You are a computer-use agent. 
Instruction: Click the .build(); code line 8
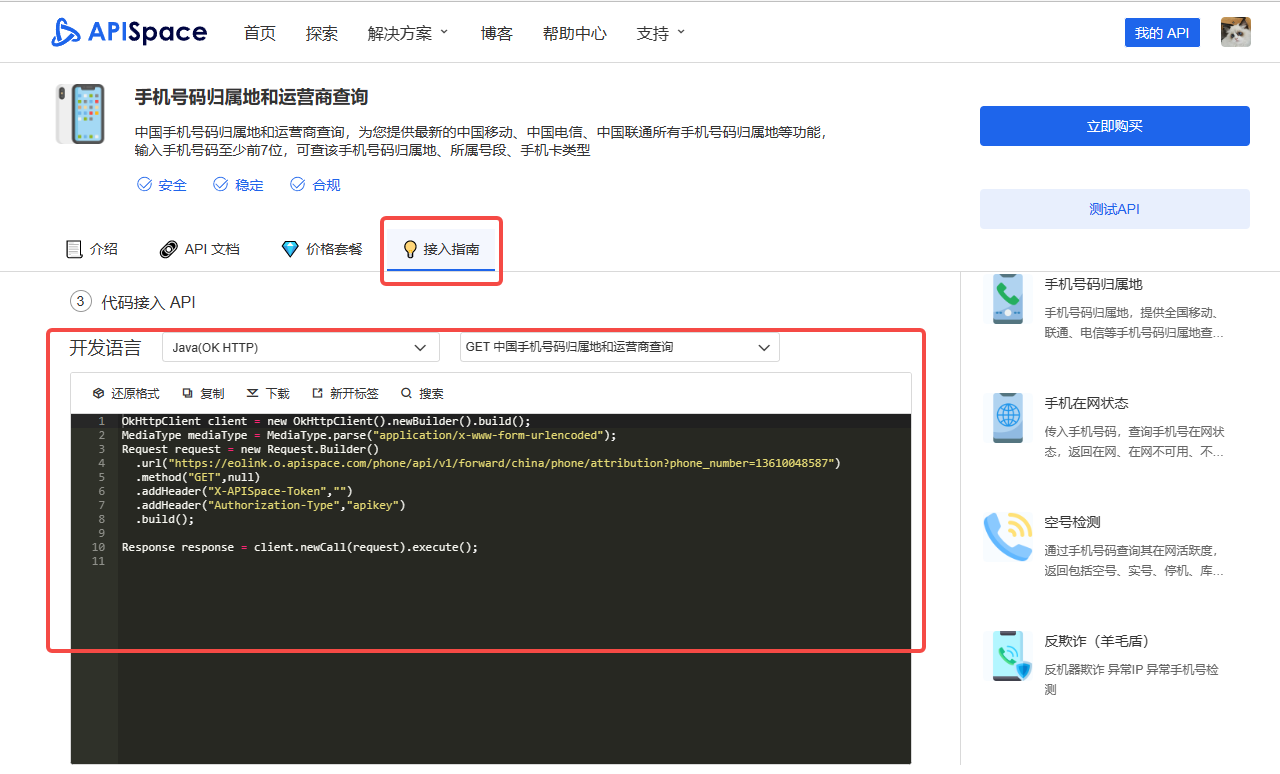coord(165,519)
